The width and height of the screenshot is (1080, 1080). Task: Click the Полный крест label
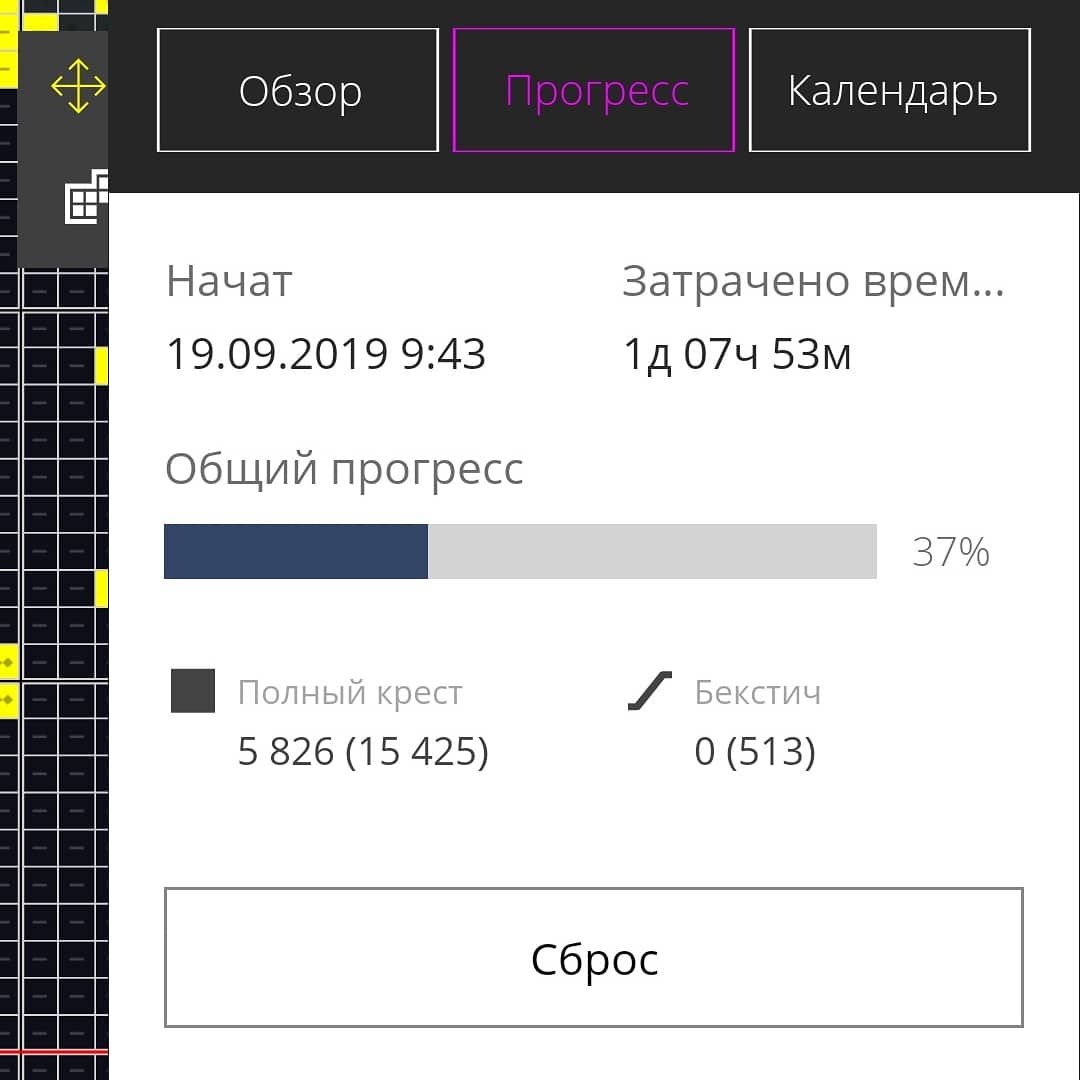click(x=350, y=693)
